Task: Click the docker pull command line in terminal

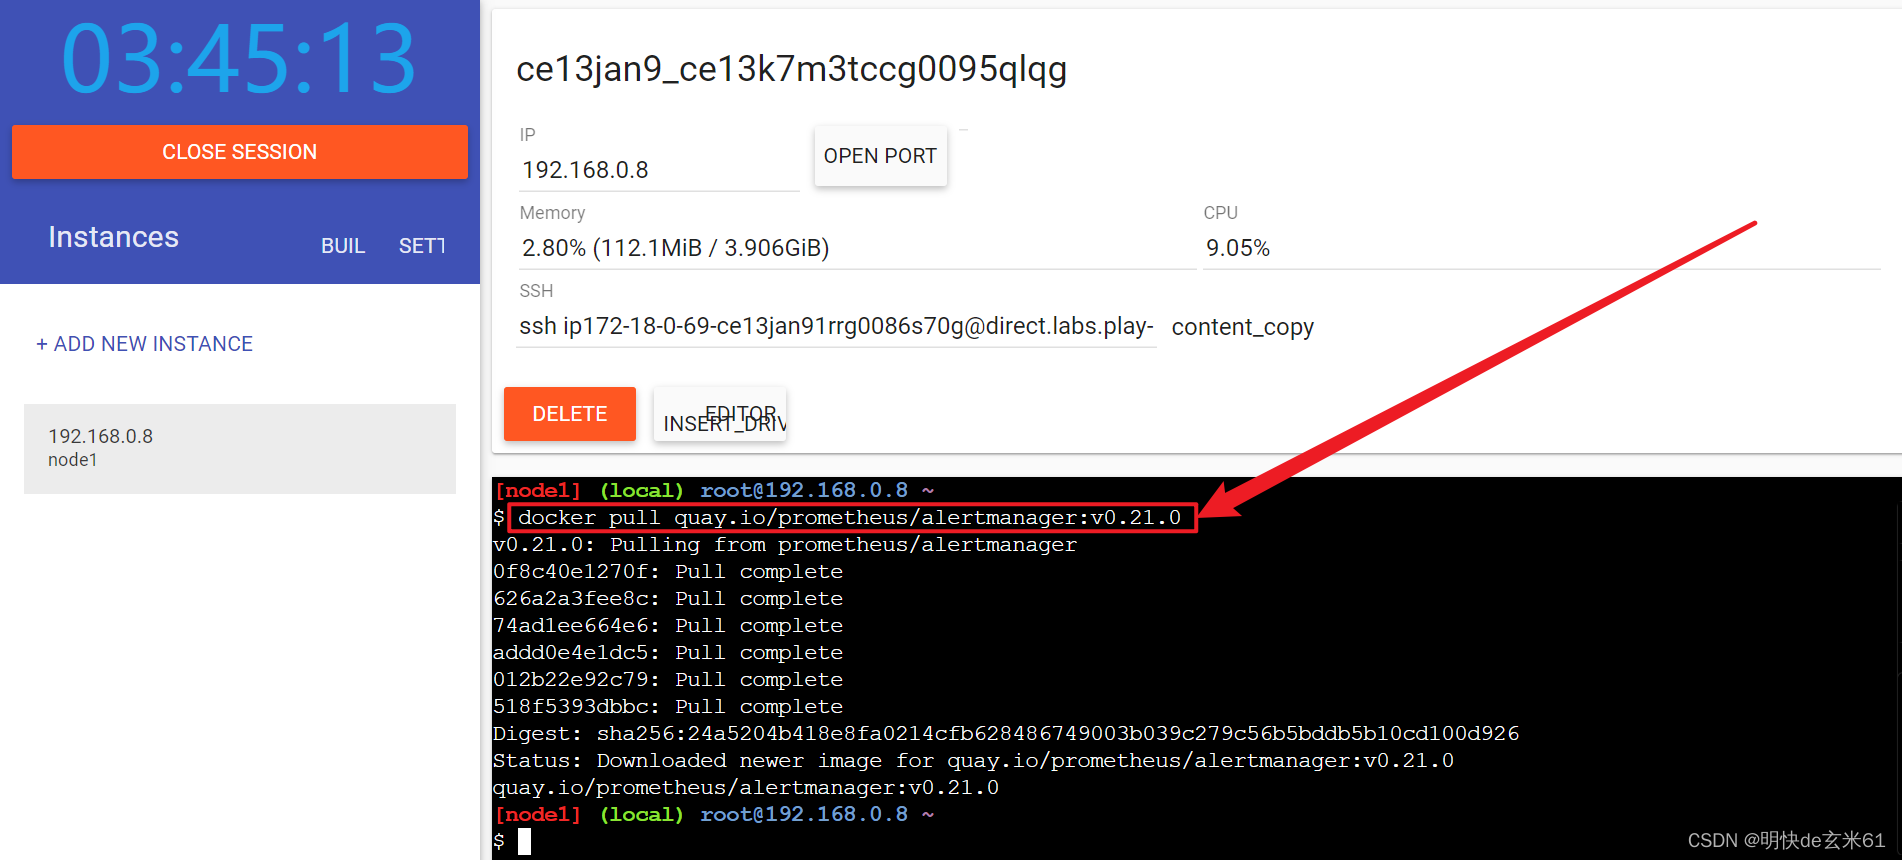Action: pos(850,517)
